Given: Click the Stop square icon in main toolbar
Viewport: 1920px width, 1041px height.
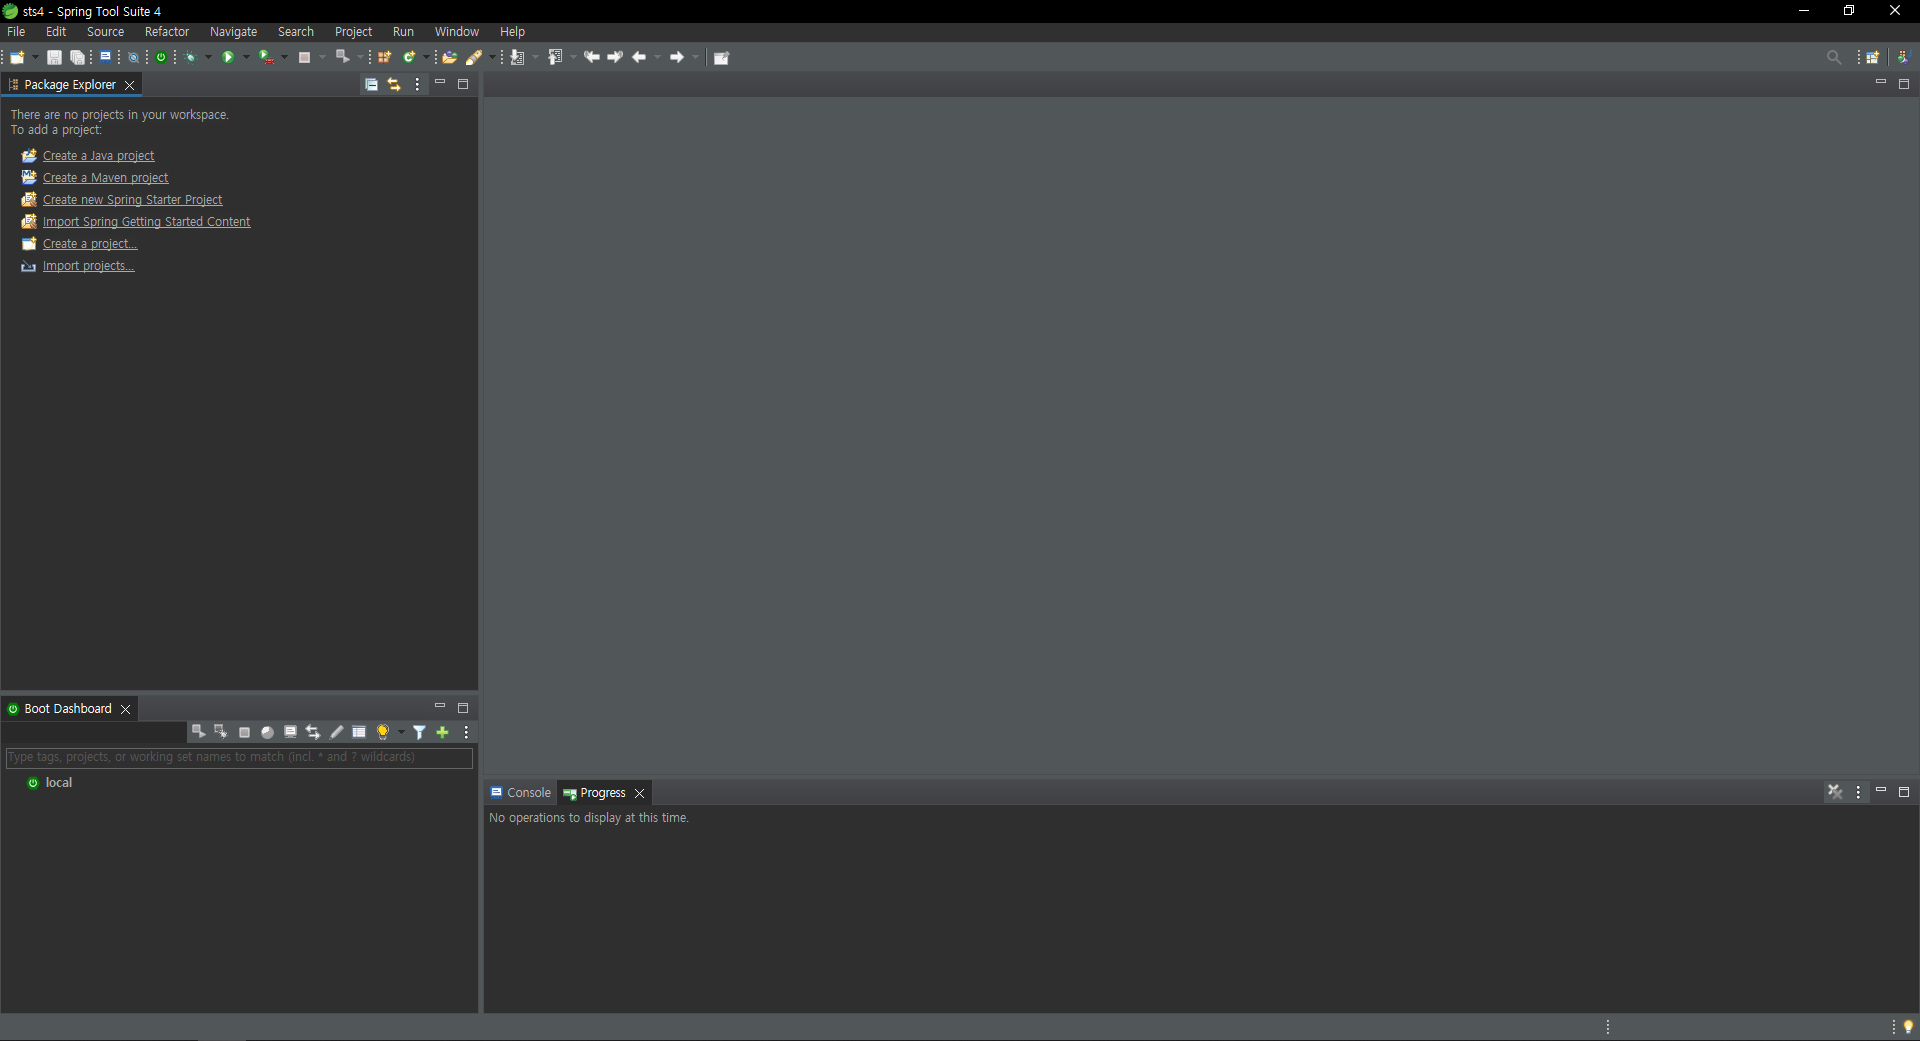Looking at the screenshot, I should (304, 57).
